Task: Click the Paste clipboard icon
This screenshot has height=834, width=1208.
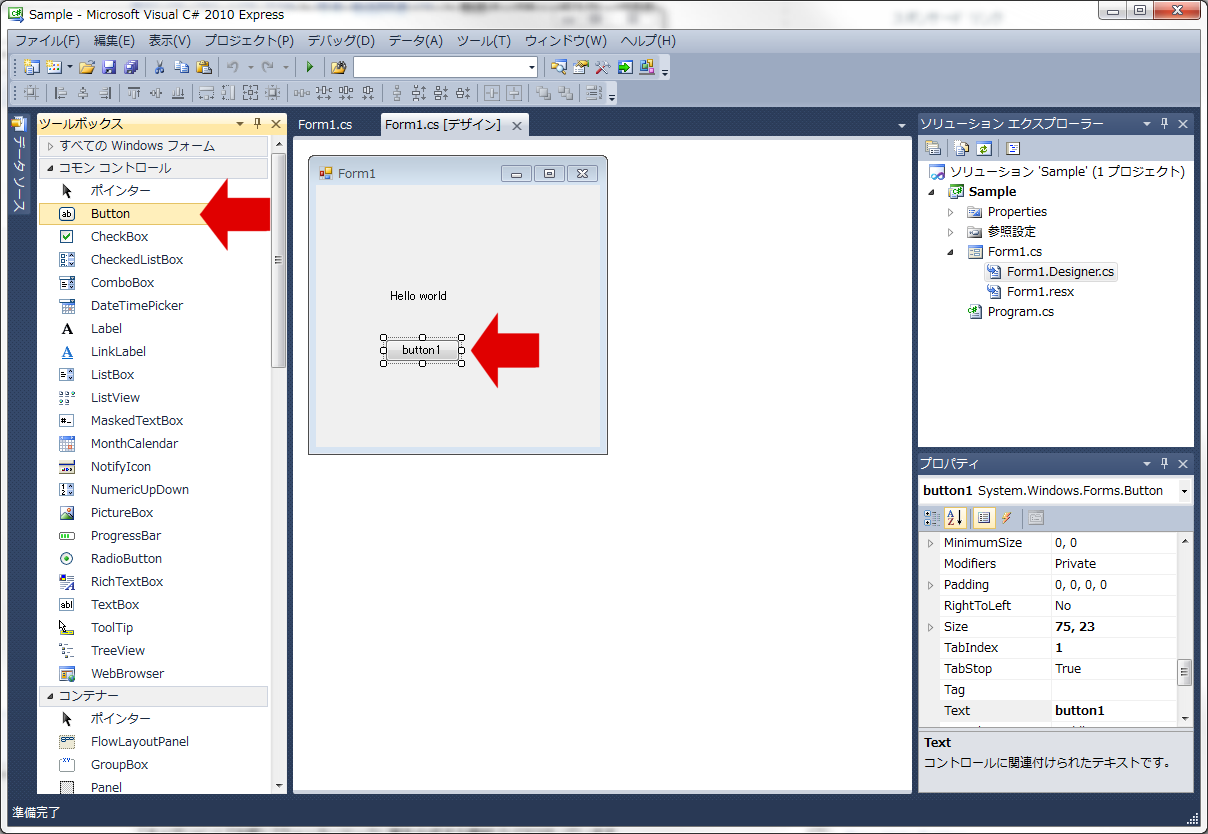Action: (x=204, y=67)
